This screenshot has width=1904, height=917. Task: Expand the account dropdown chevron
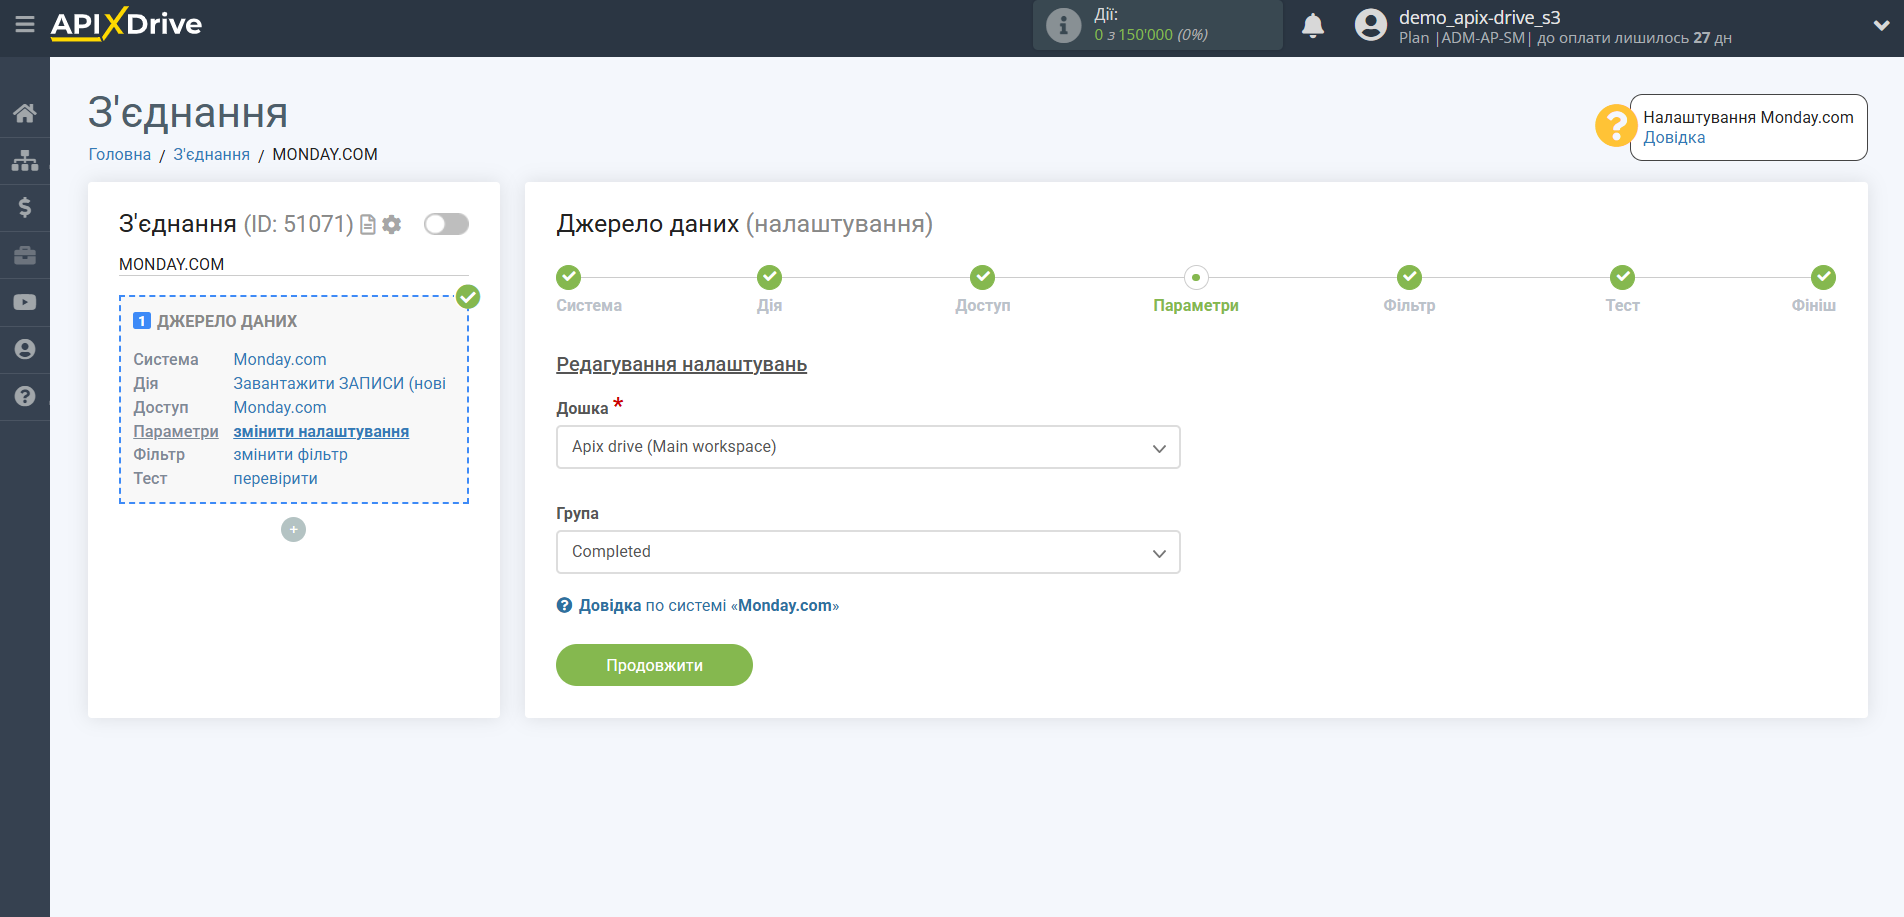point(1881,26)
